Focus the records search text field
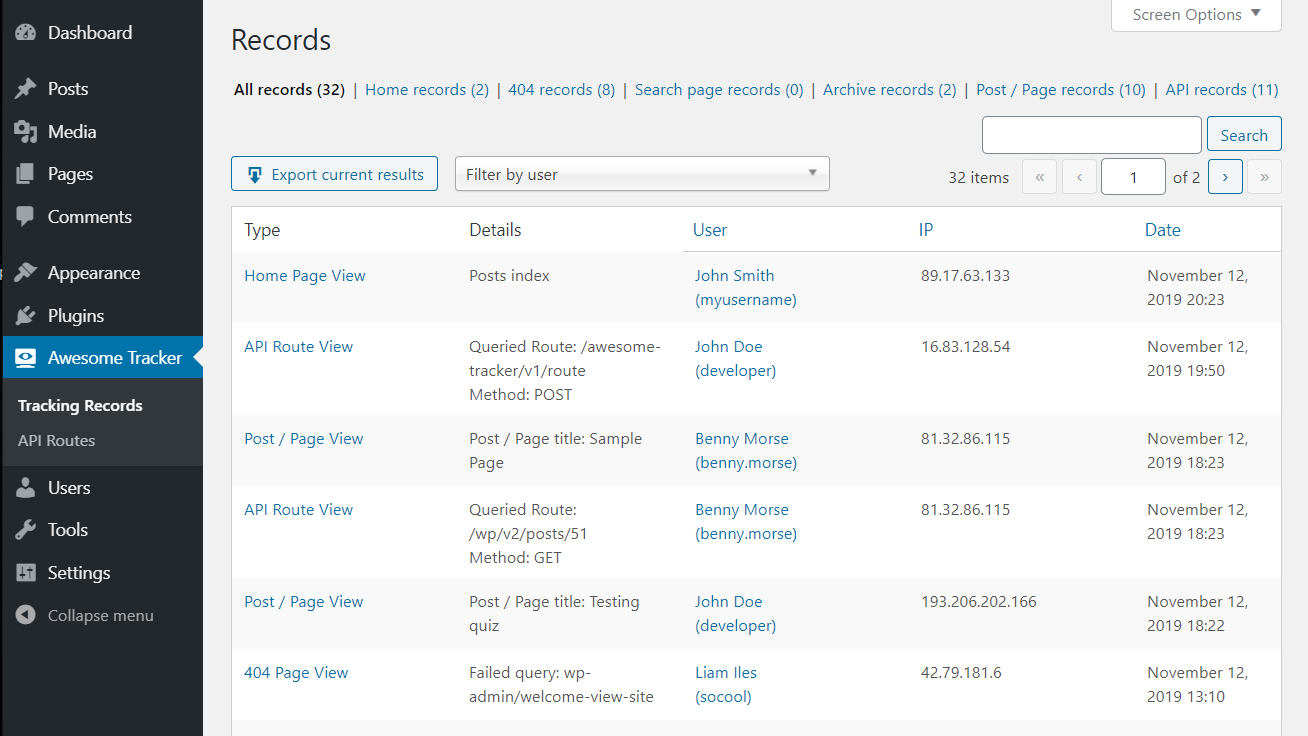 [x=1092, y=135]
